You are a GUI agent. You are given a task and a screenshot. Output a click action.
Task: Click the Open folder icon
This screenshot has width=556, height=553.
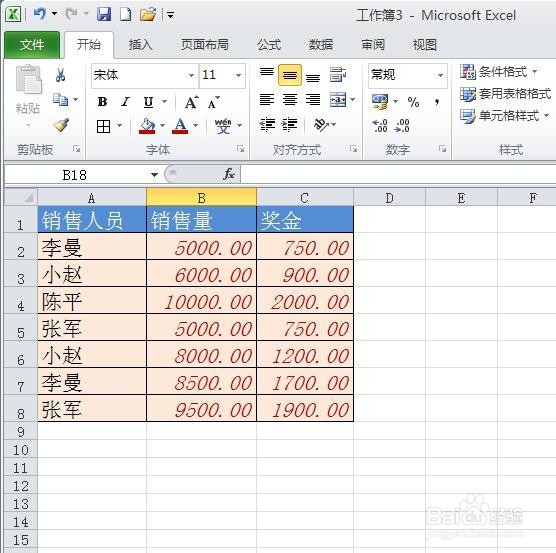148,15
